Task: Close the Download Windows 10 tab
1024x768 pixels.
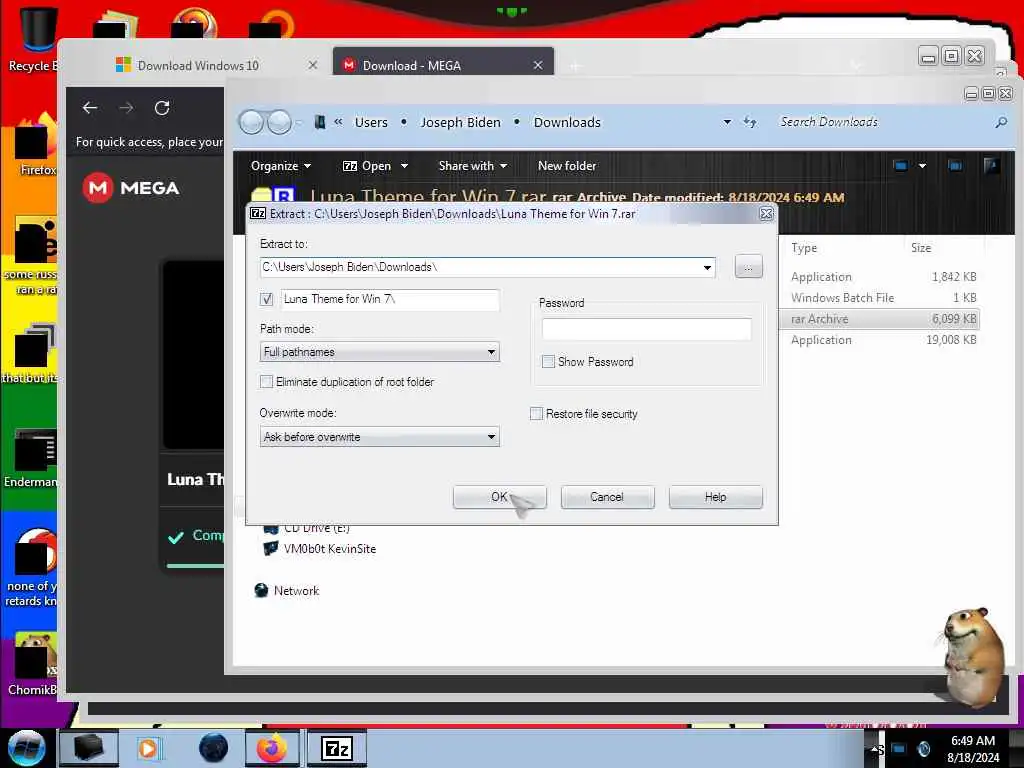Action: pyautogui.click(x=313, y=65)
